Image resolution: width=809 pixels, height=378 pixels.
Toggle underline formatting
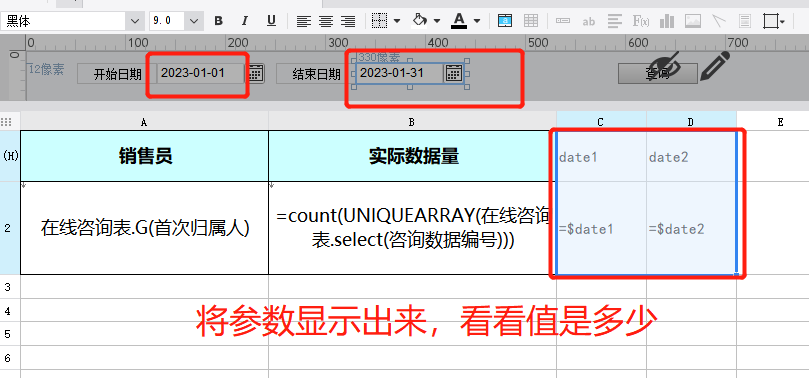tap(271, 21)
